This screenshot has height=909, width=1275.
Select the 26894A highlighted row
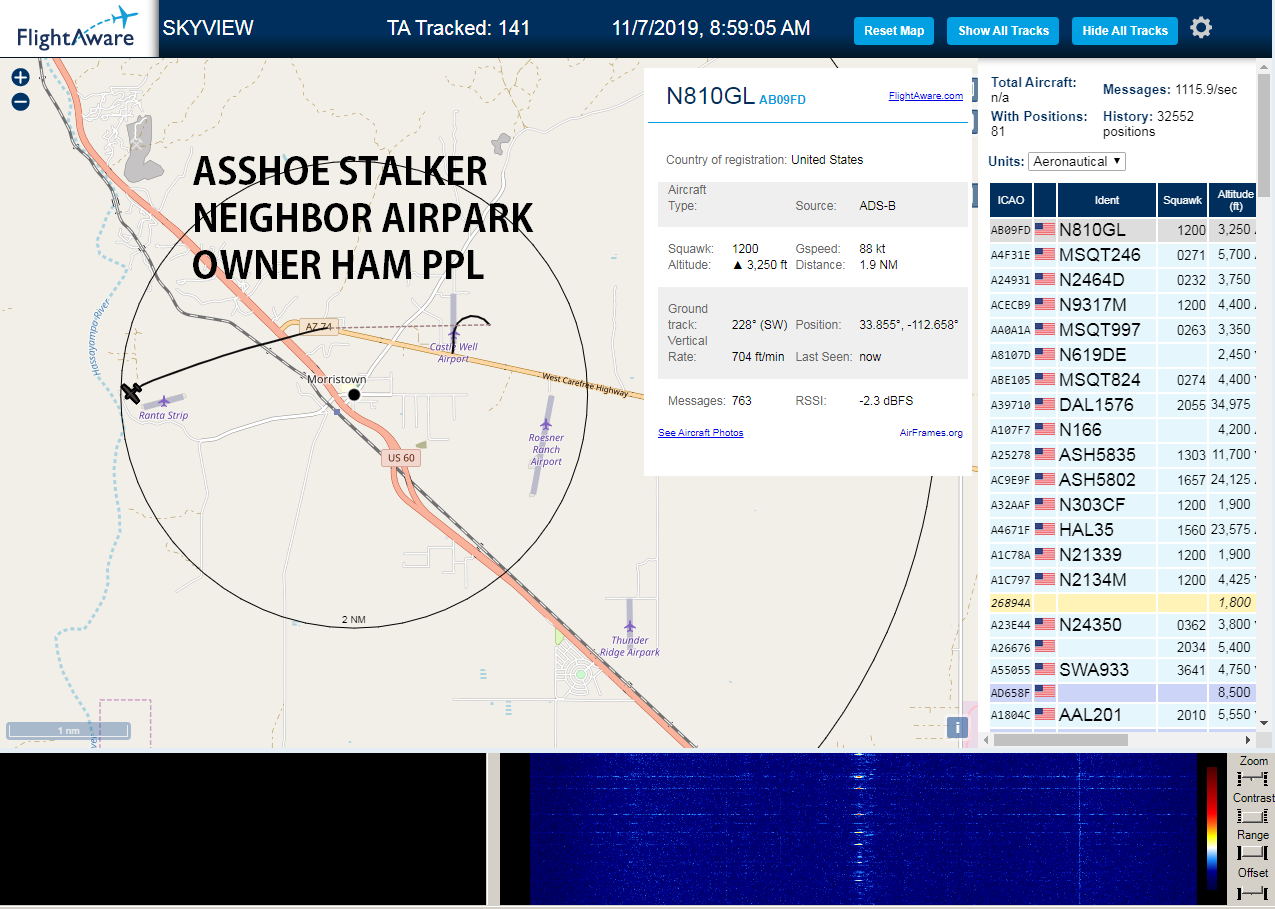(x=1123, y=602)
